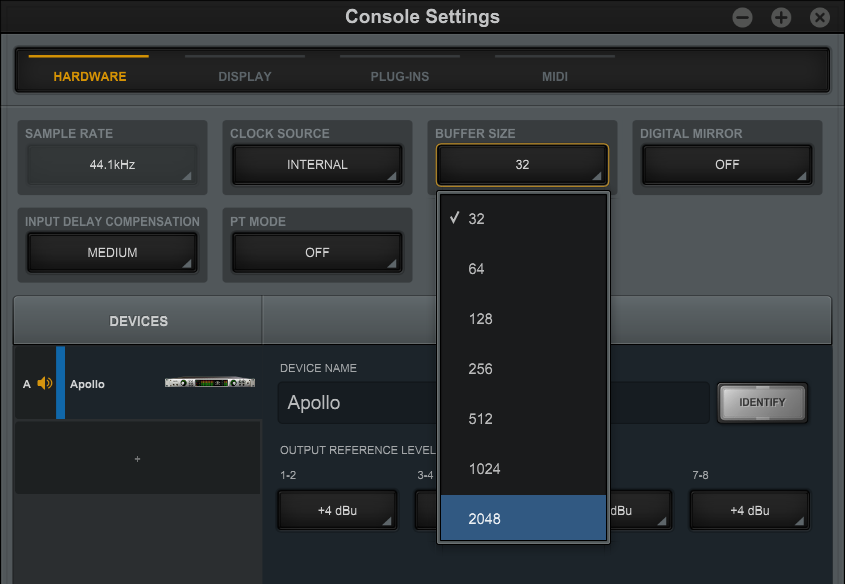Open the 1-2 output reference level dropdown
The image size is (845, 584).
point(337,510)
